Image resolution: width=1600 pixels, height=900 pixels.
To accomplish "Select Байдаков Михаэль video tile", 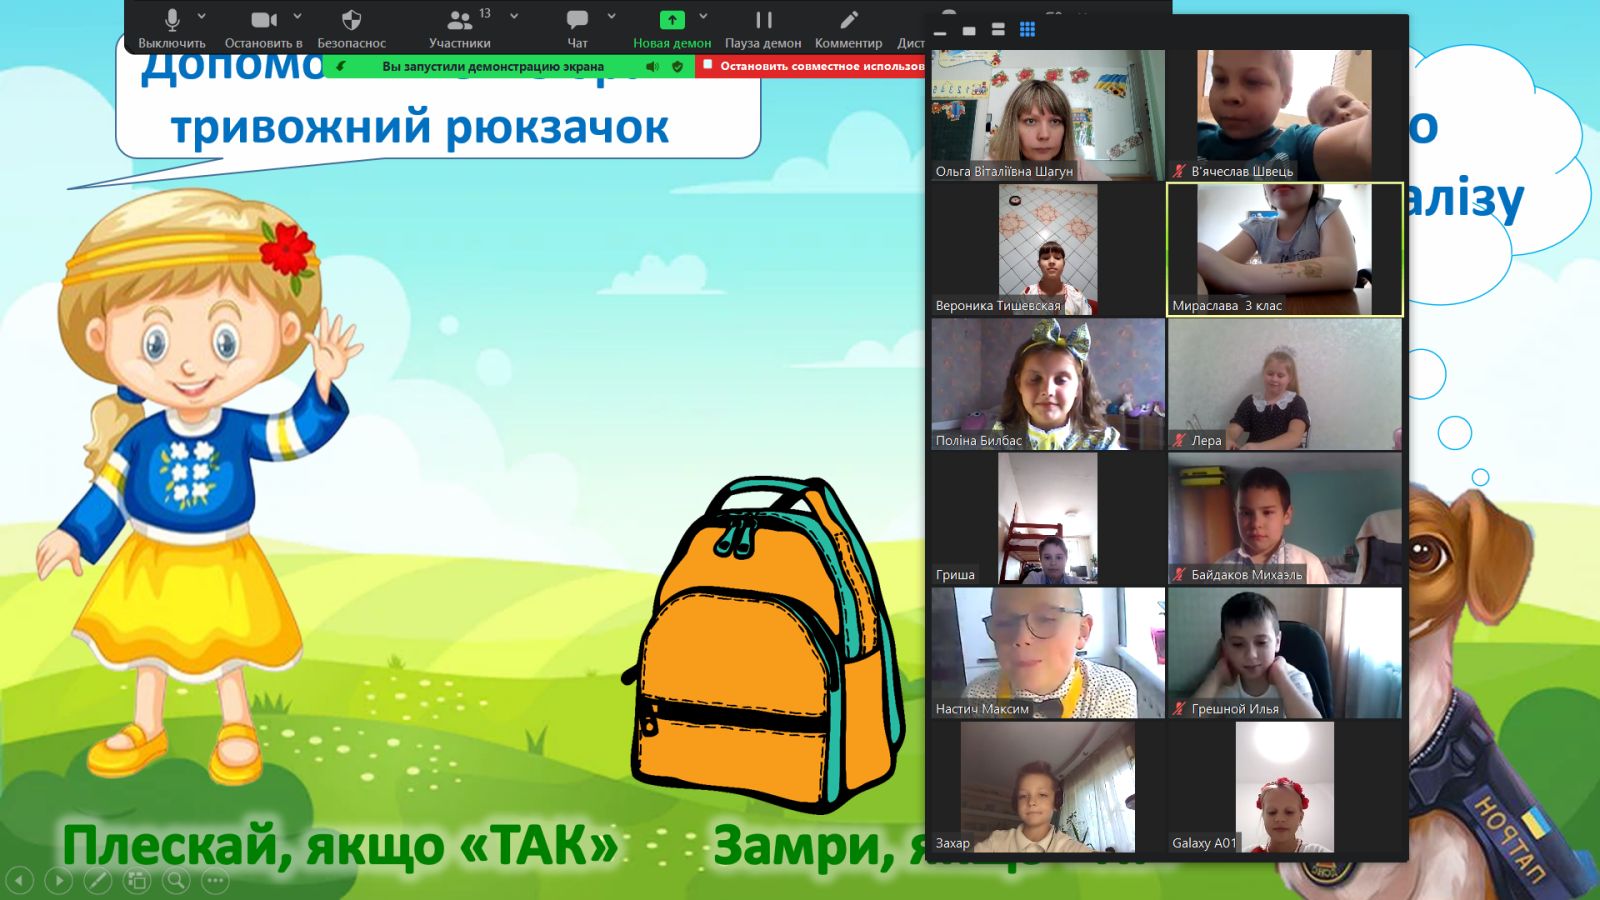I will pyautogui.click(x=1285, y=519).
